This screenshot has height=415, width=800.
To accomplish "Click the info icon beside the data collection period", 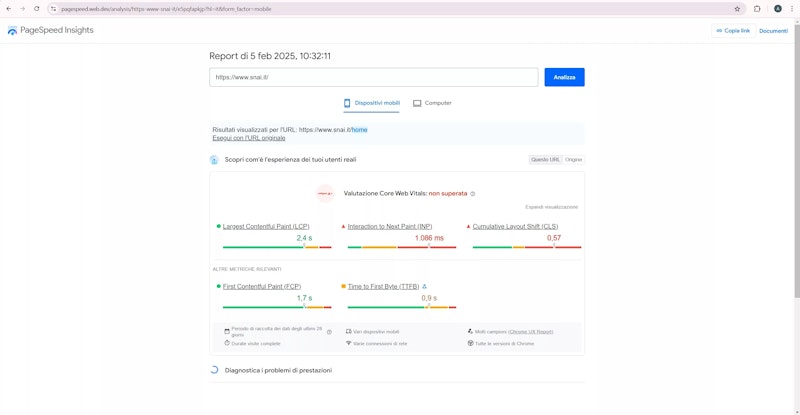I will [x=329, y=331].
